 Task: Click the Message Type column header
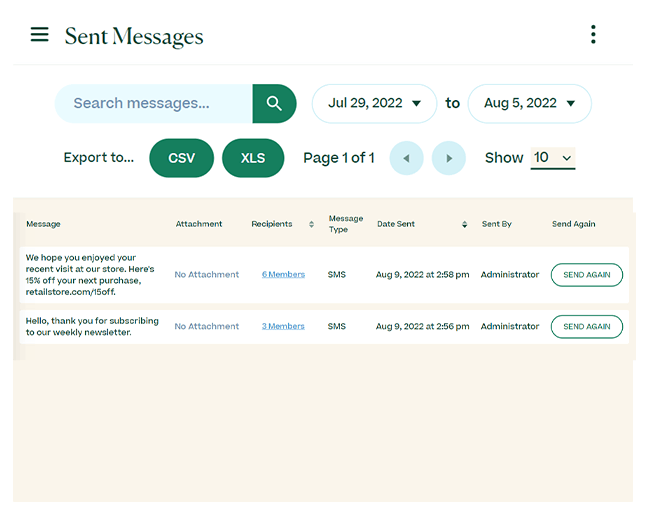tap(346, 224)
